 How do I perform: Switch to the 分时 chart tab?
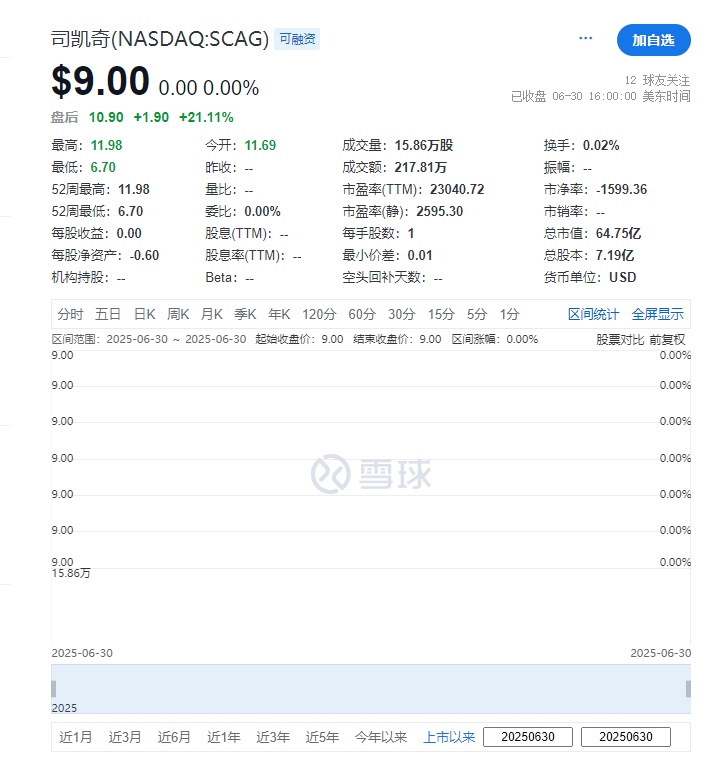[70, 314]
